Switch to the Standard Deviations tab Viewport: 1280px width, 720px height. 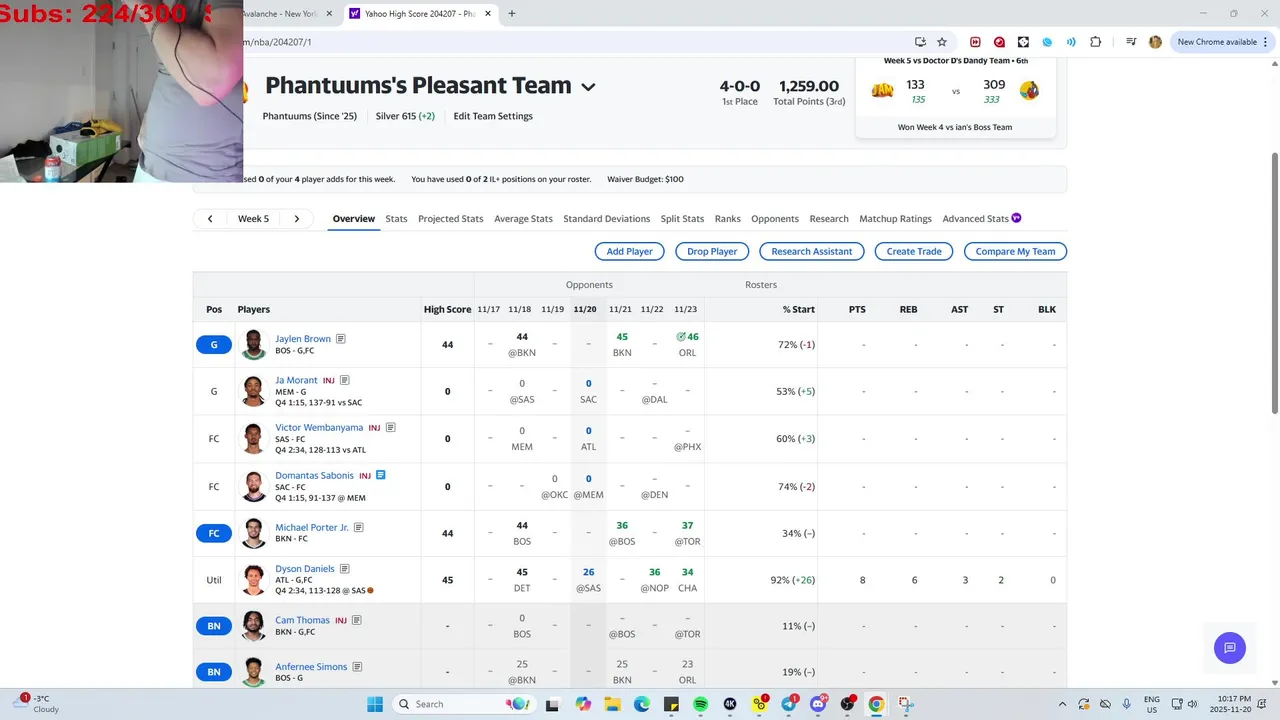coord(606,219)
